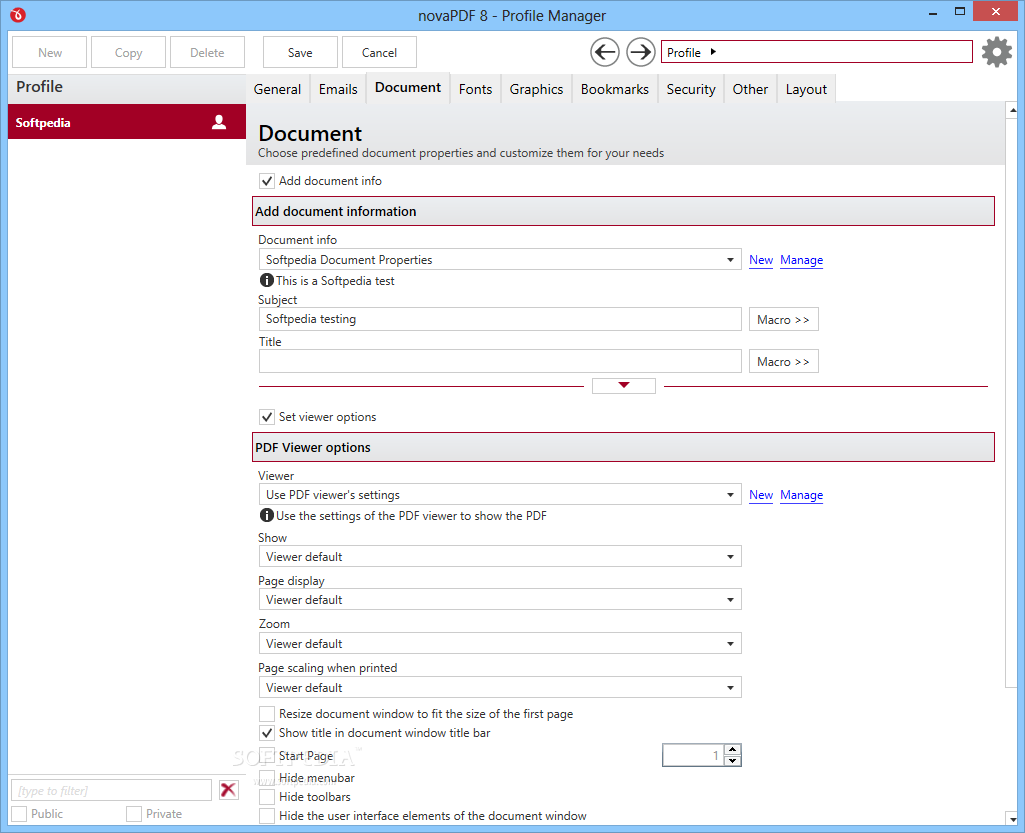Click info icon beside 'Use the settings of the PDF viewer'
Screen dimensions: 1025x833
(267, 515)
